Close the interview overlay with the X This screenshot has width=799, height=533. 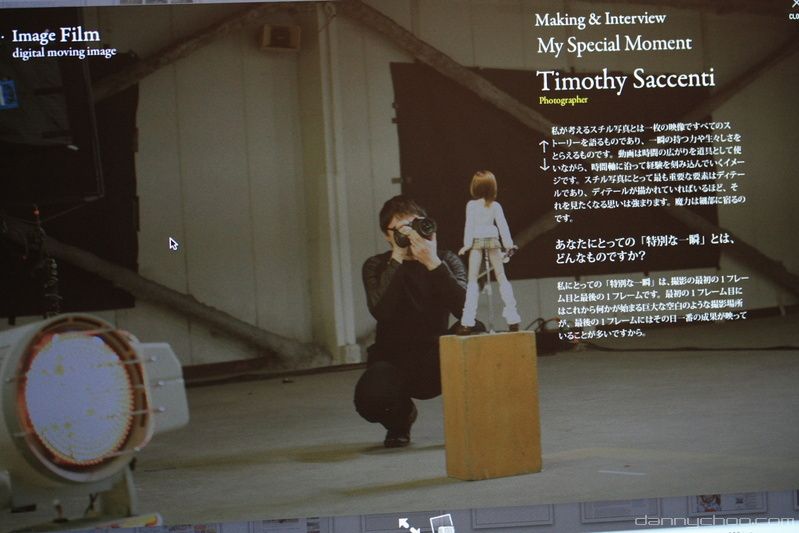[792, 7]
